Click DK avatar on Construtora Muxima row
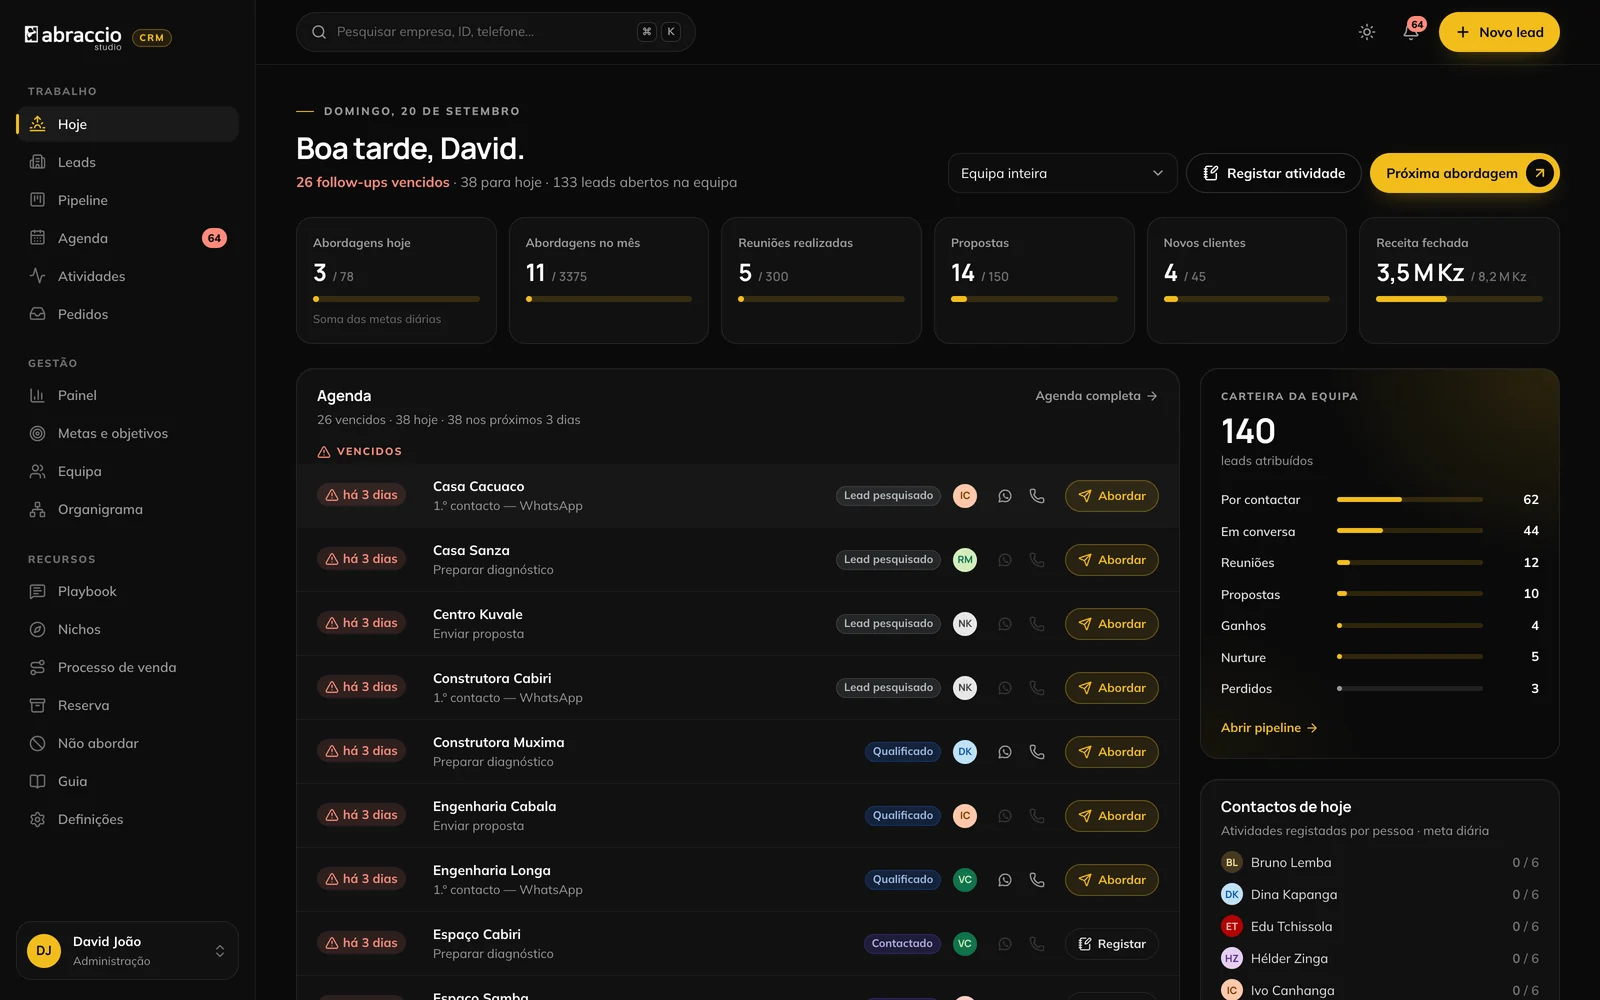 965,752
